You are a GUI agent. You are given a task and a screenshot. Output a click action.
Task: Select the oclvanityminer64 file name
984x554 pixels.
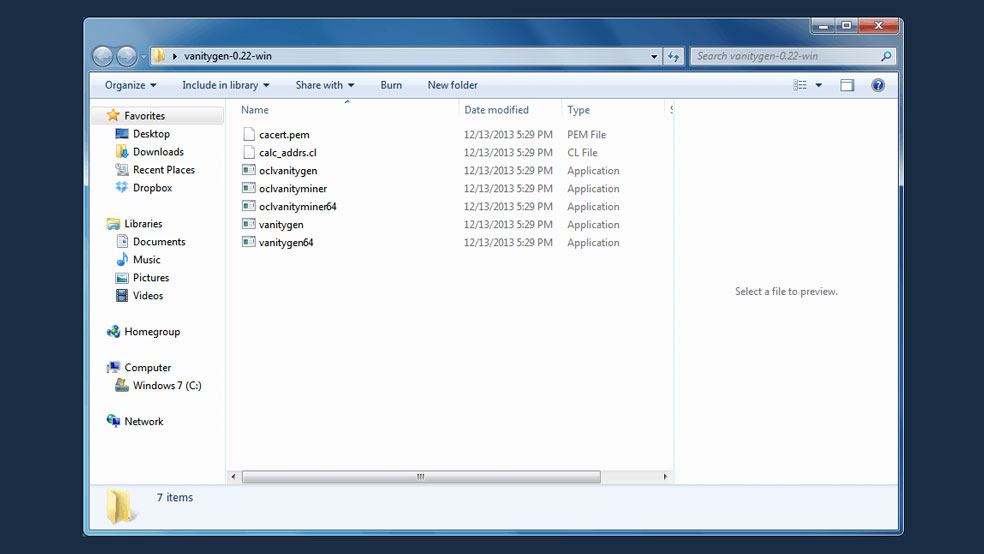297,206
